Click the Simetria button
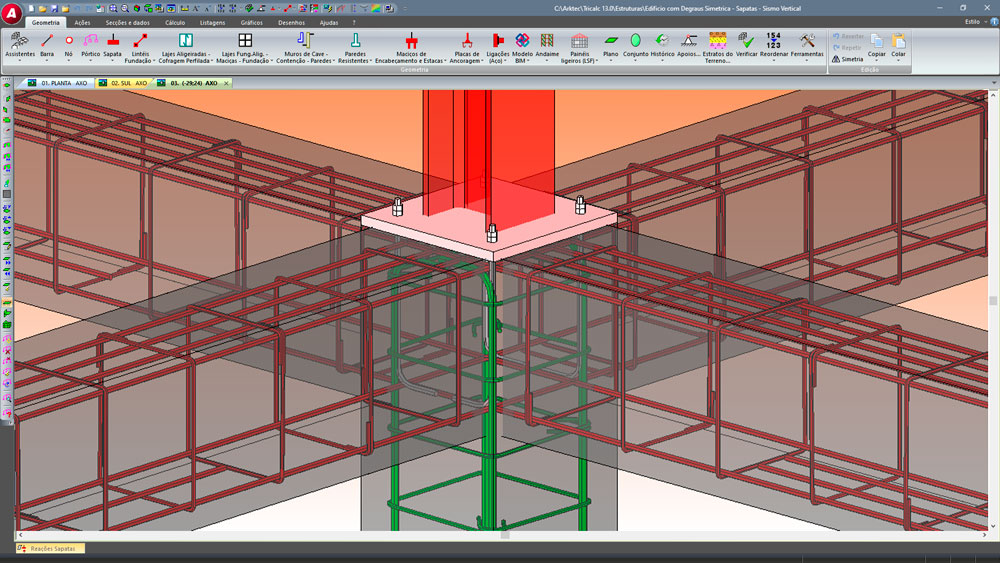 click(848, 59)
